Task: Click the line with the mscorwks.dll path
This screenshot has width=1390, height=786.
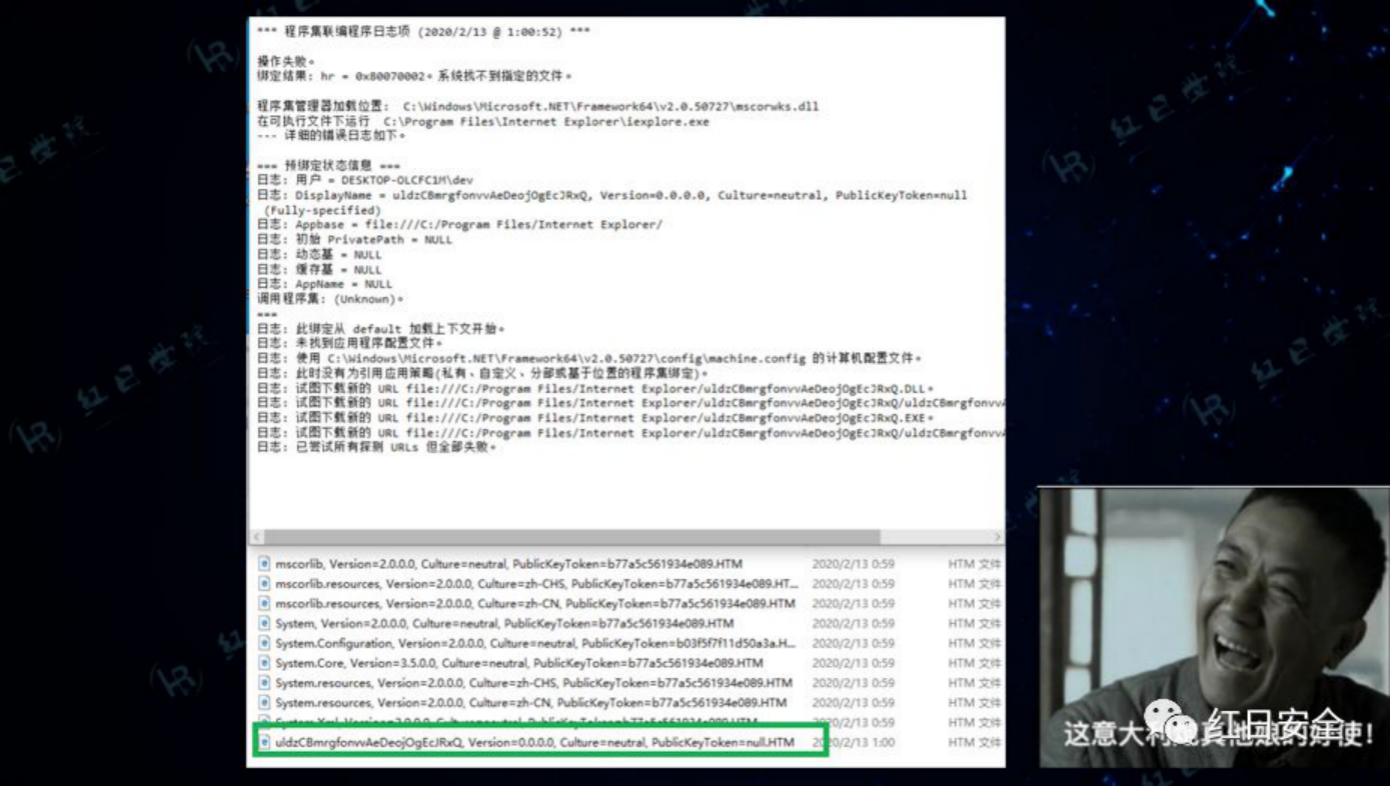Action: pyautogui.click(x=539, y=106)
